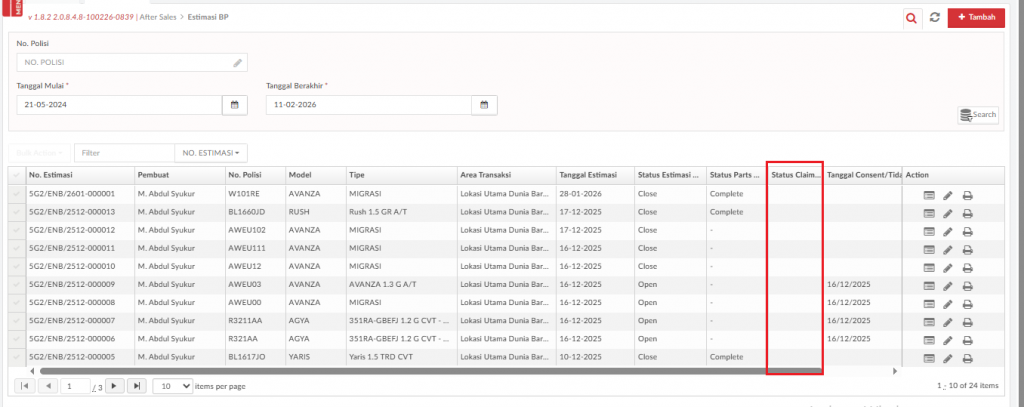Open the Tanggal Mulai calendar picker

pos(234,104)
